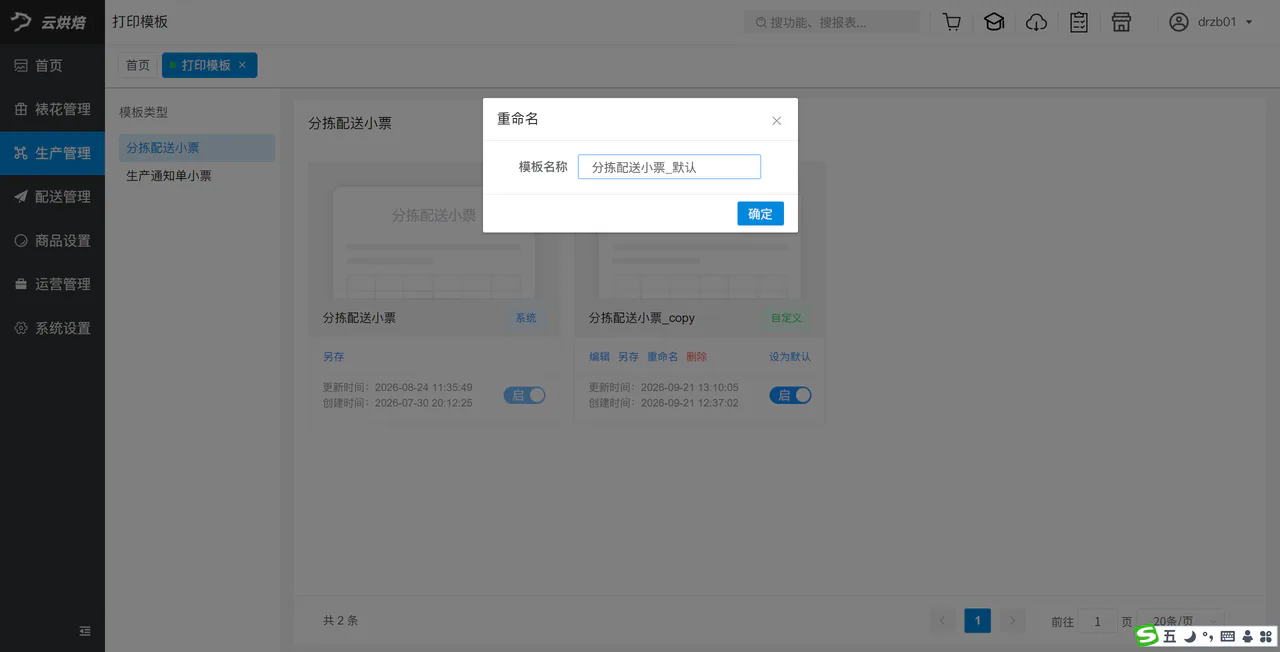Open the store icon in header
Image resolution: width=1280 pixels, height=652 pixels.
tap(1121, 22)
